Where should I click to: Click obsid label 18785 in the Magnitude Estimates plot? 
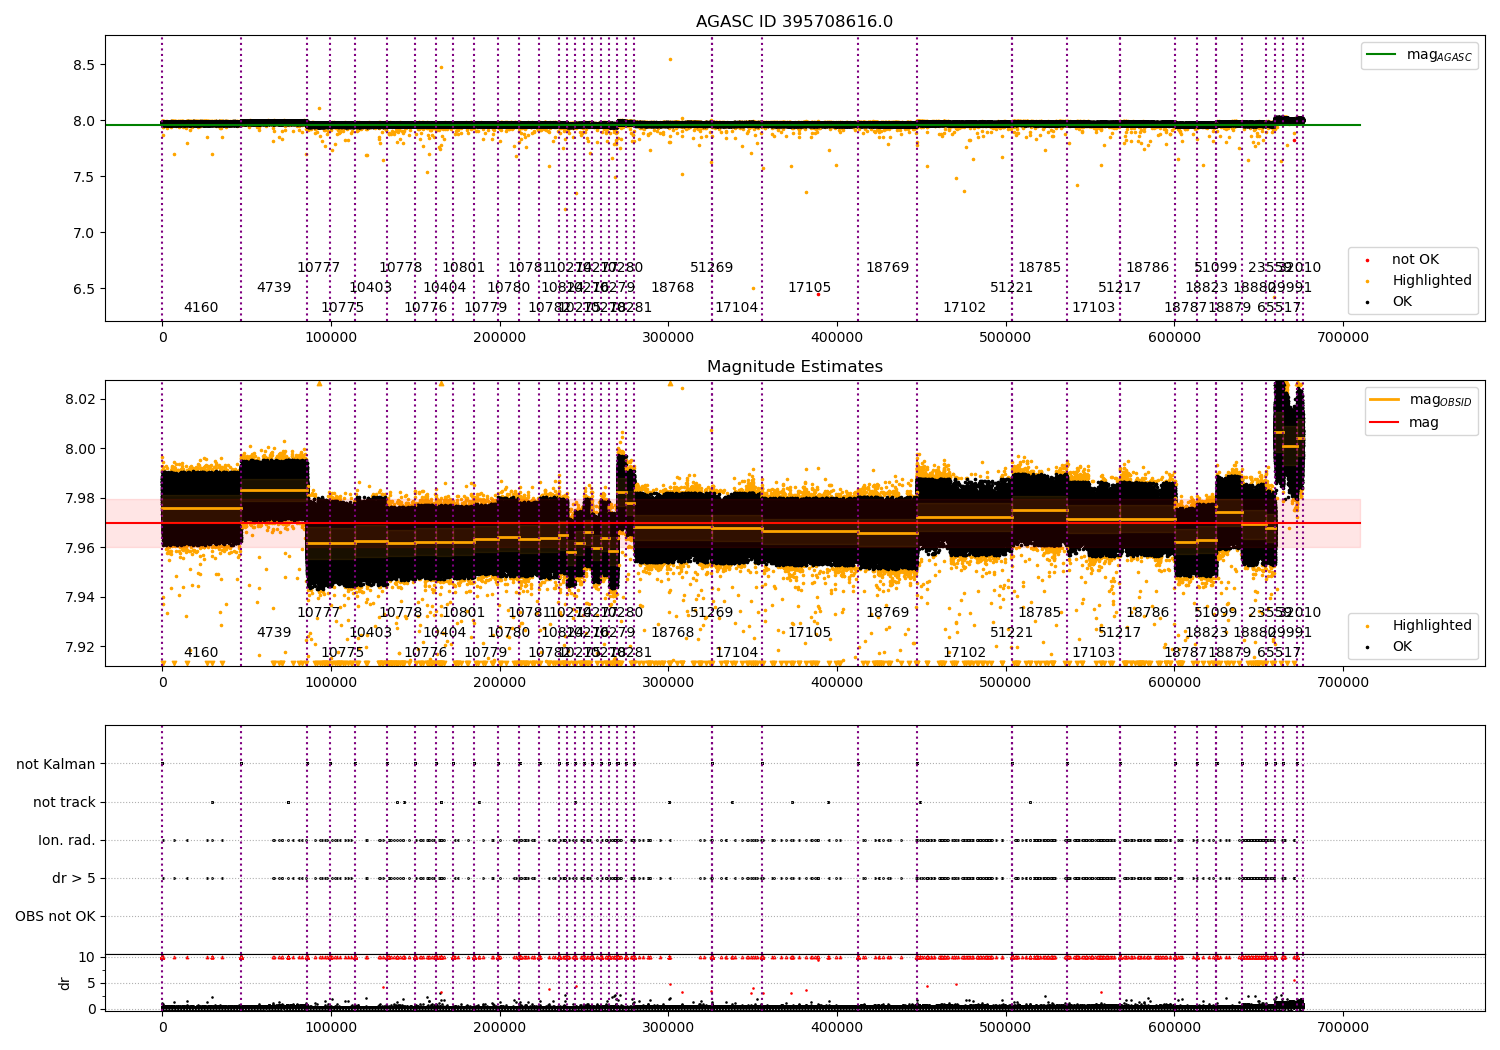(x=1040, y=613)
